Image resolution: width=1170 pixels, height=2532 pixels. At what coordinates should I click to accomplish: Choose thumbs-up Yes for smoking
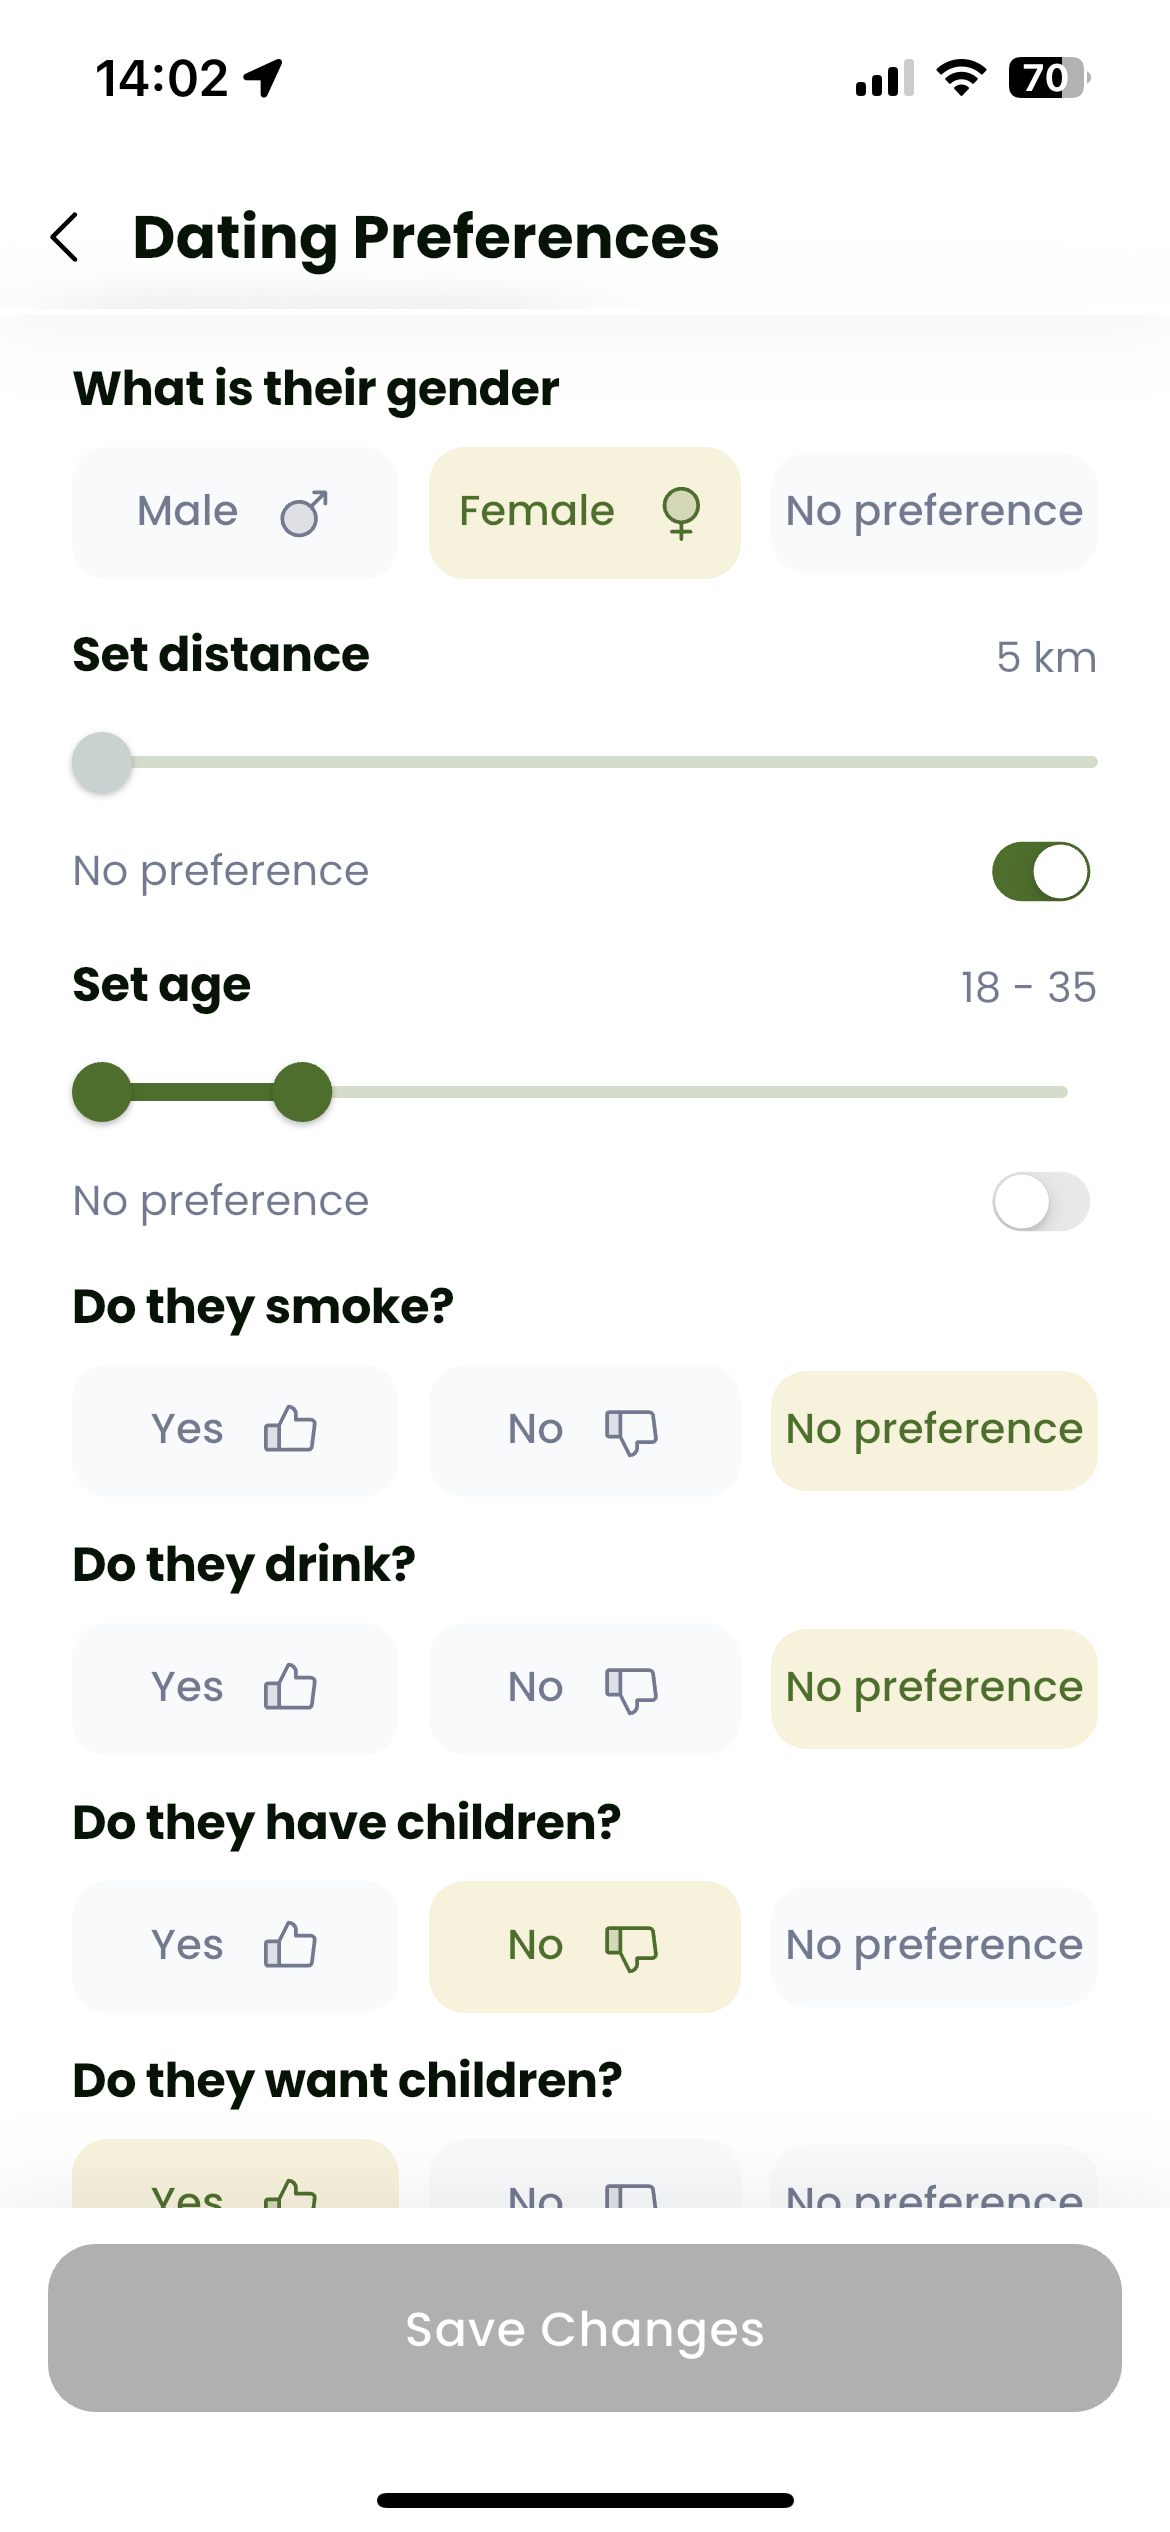click(235, 1430)
